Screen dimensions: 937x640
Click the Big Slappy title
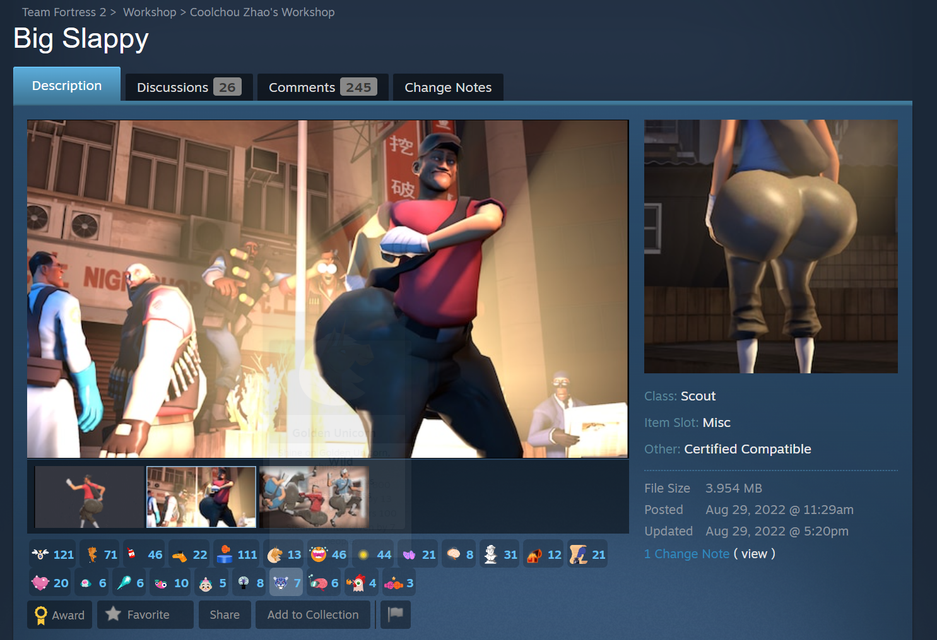(81, 39)
